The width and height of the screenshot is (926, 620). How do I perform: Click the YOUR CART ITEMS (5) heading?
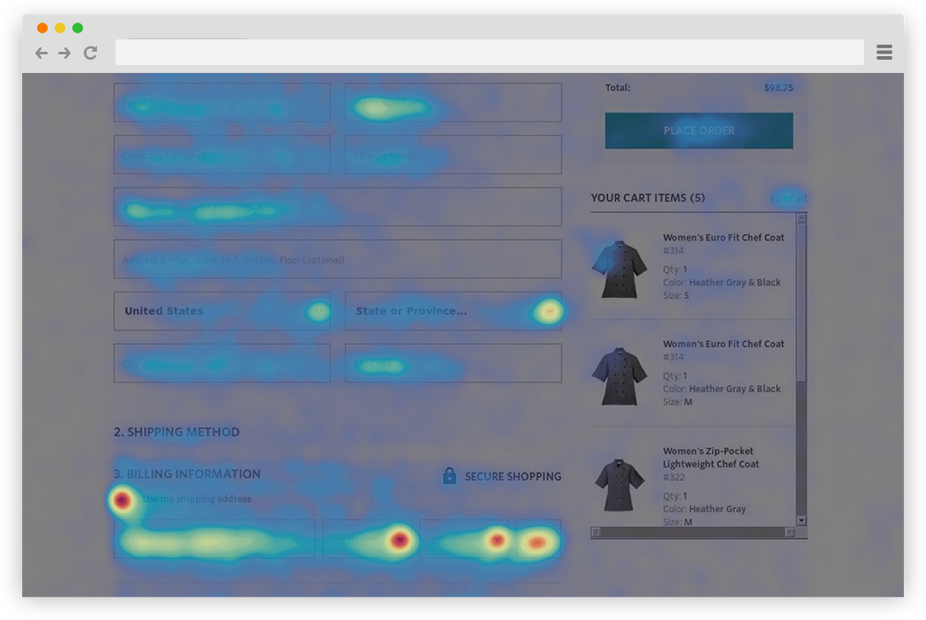click(x=648, y=198)
